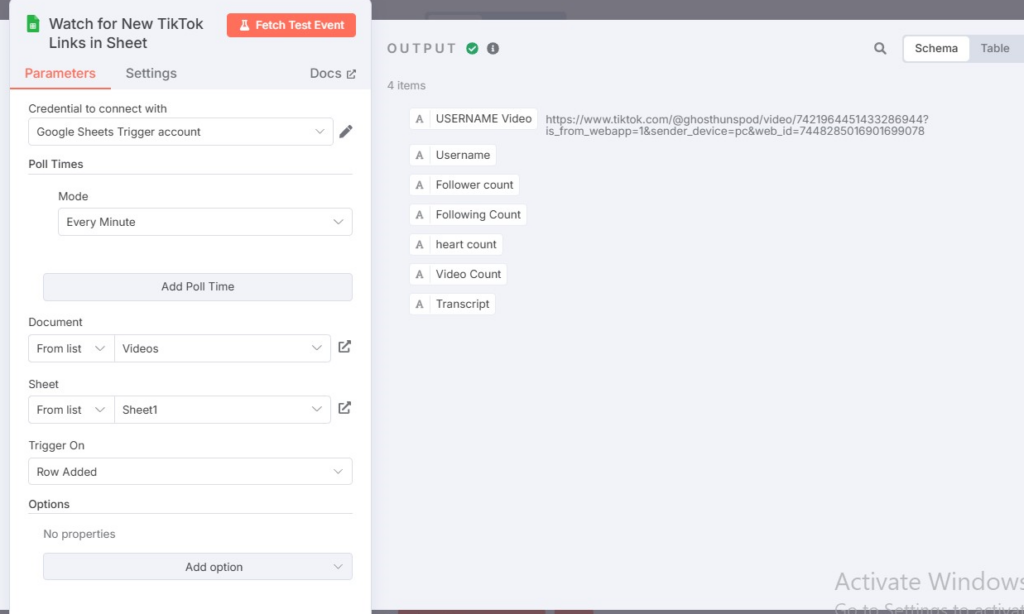Select the Video Count schema field
Viewport: 1024px width, 614px height.
coord(458,274)
